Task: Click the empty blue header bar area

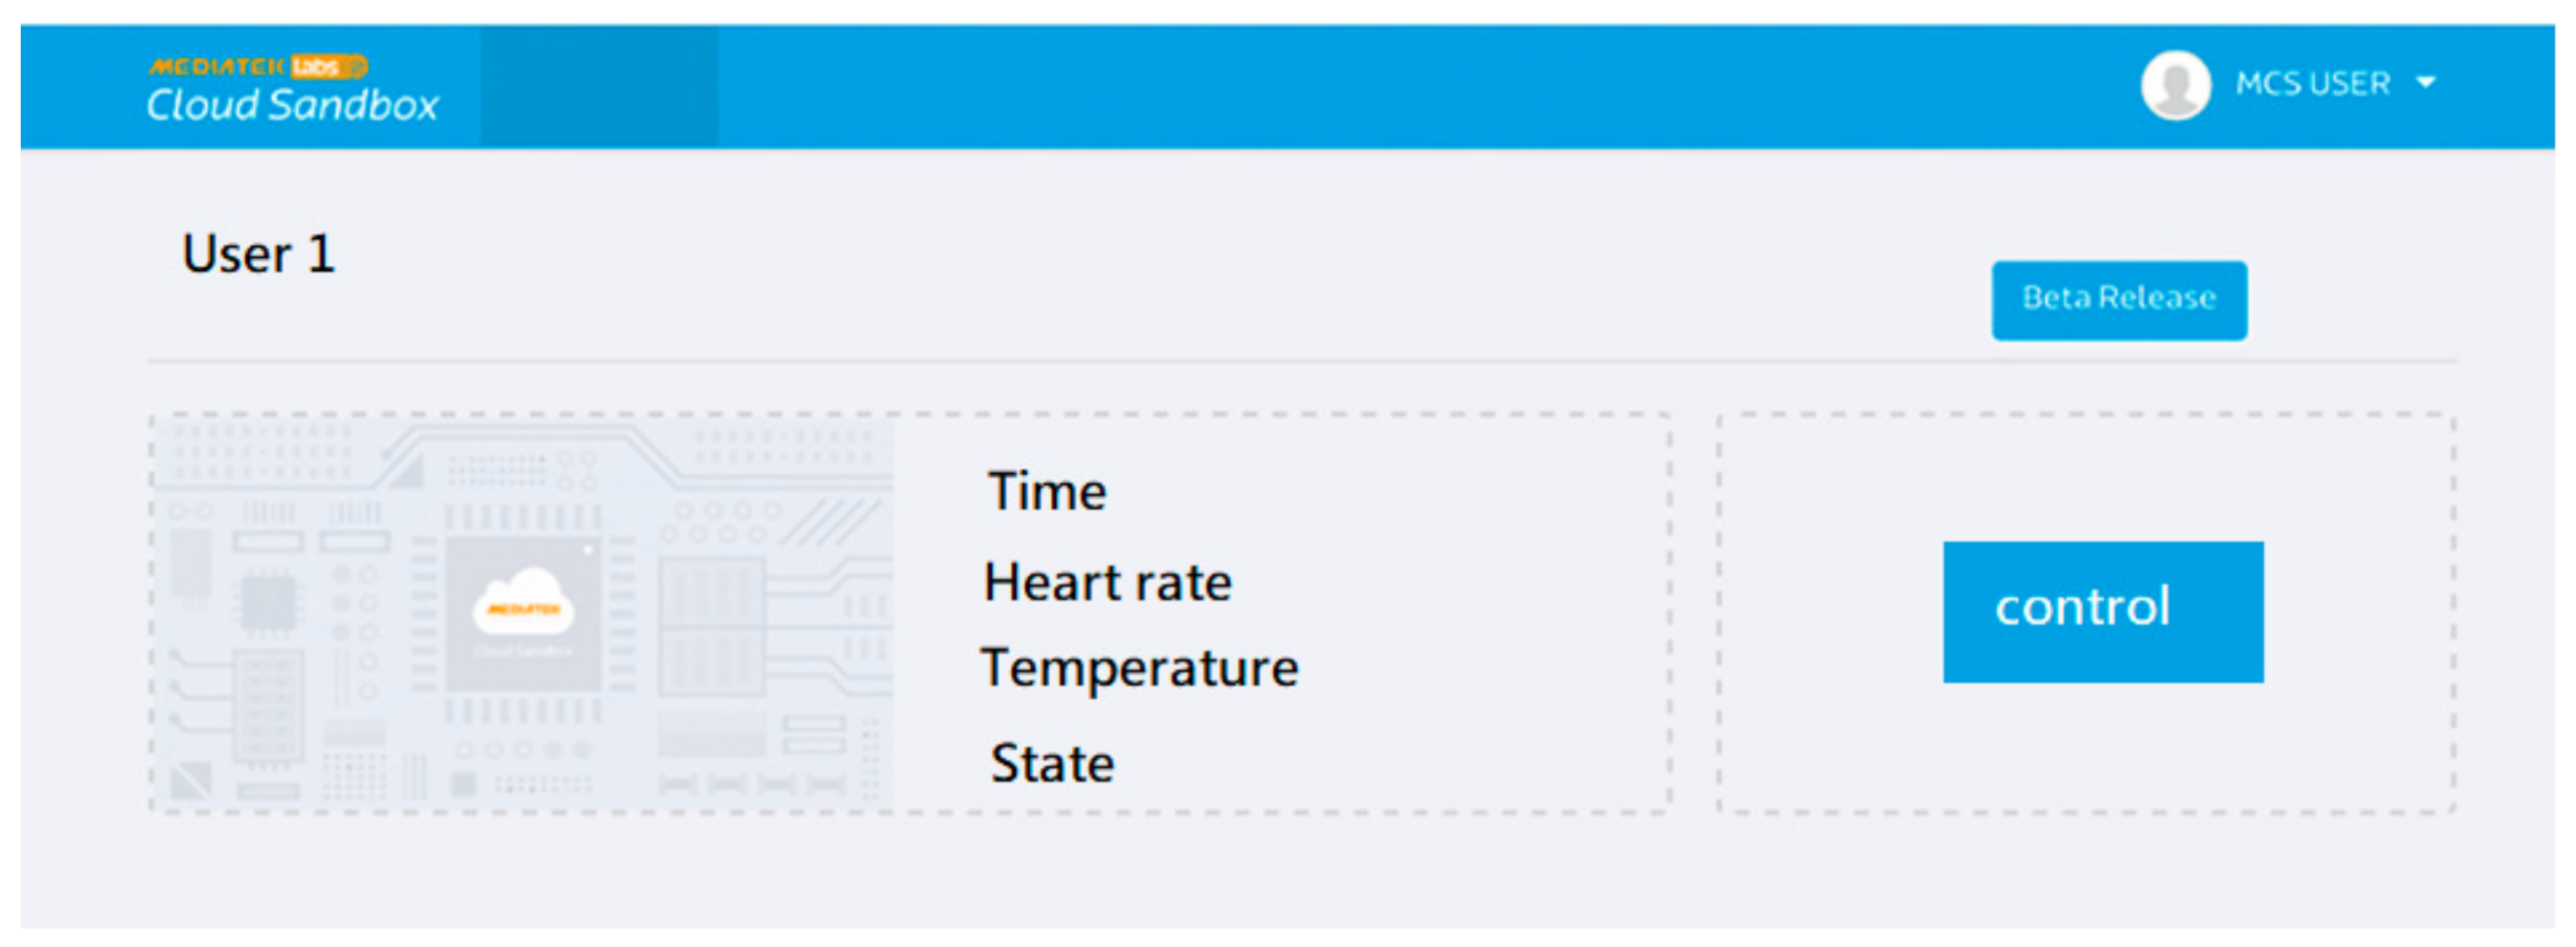Action: (1400, 87)
